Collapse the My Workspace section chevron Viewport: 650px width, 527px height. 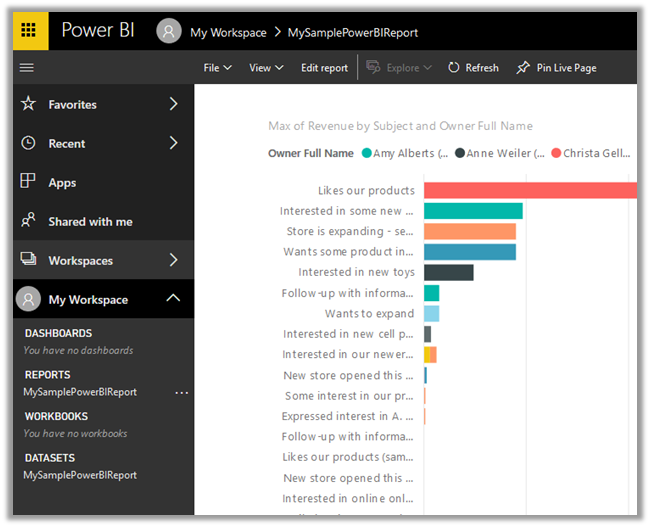click(x=173, y=298)
